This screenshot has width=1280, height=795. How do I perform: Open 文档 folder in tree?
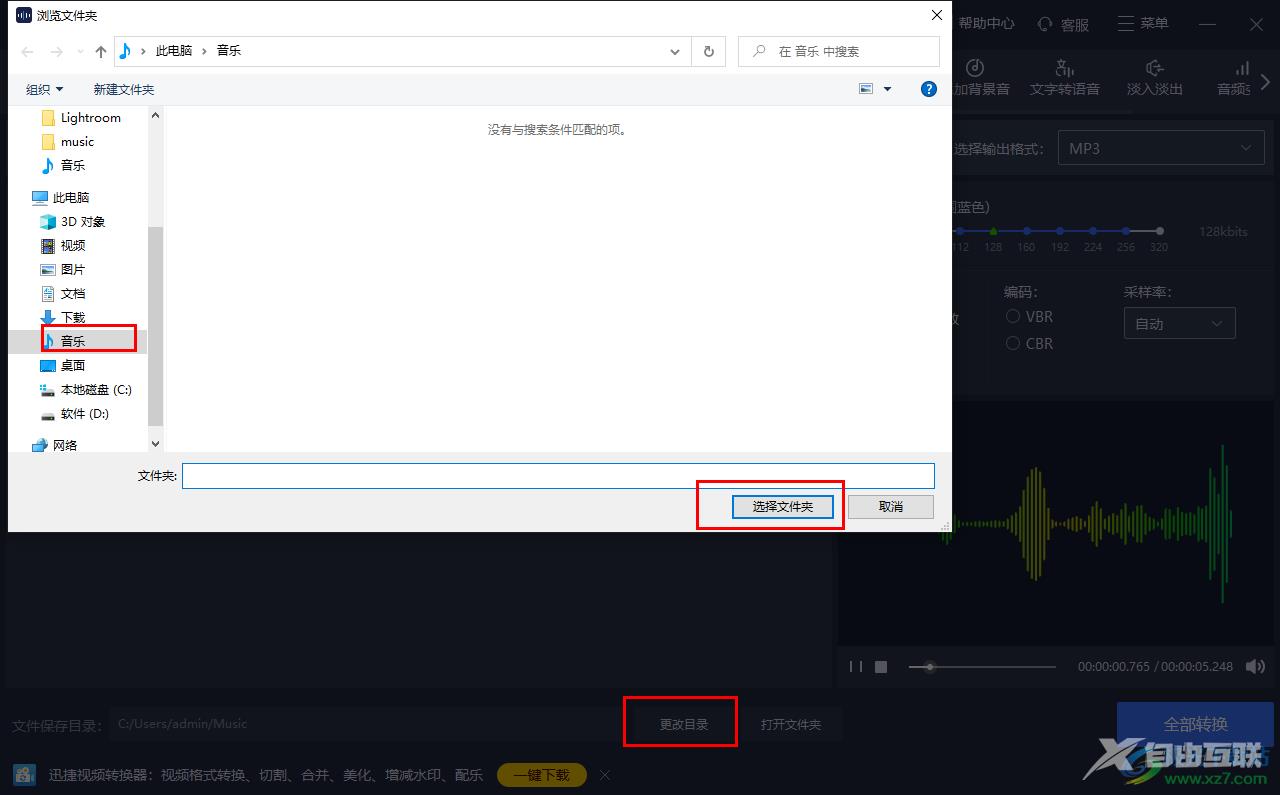pyautogui.click(x=72, y=293)
